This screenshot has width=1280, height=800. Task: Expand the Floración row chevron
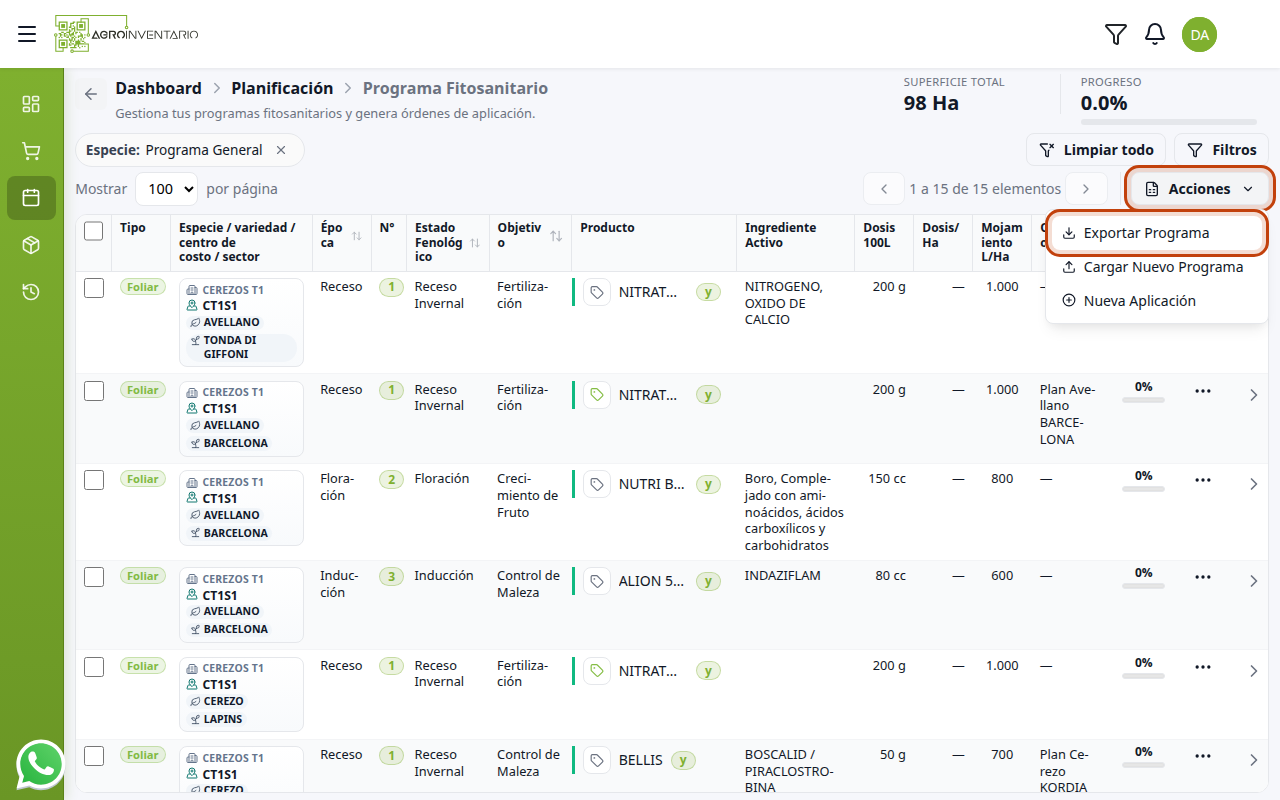(1254, 484)
